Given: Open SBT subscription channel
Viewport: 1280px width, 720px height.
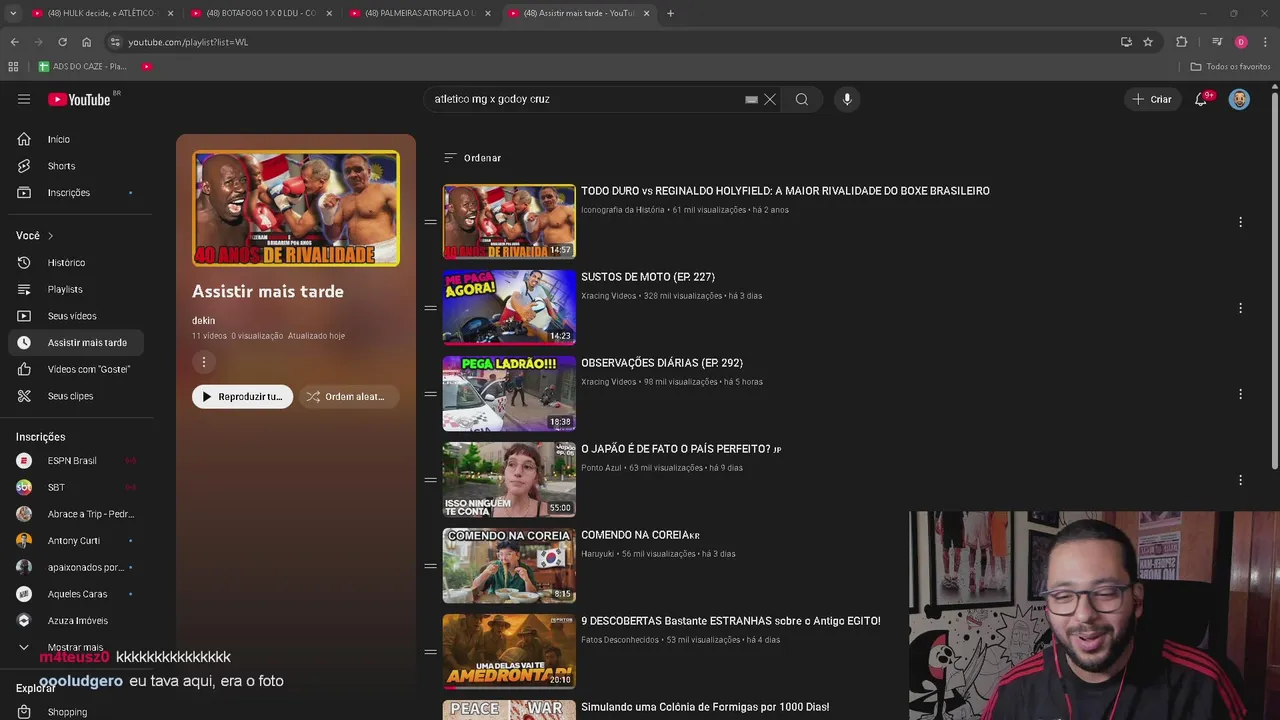Looking at the screenshot, I should (75, 487).
